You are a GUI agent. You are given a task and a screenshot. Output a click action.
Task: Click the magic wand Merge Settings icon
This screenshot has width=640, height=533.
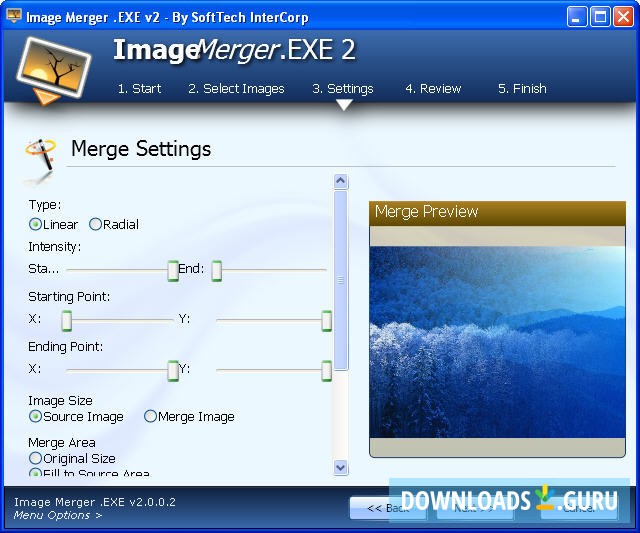pos(40,158)
